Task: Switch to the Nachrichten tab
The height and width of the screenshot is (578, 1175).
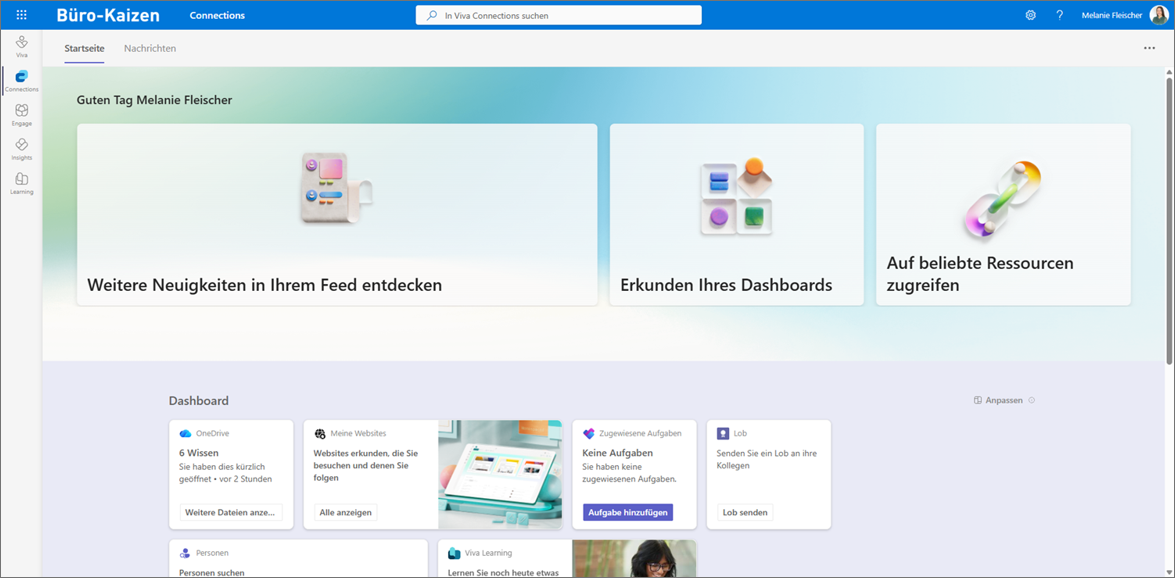Action: [150, 48]
